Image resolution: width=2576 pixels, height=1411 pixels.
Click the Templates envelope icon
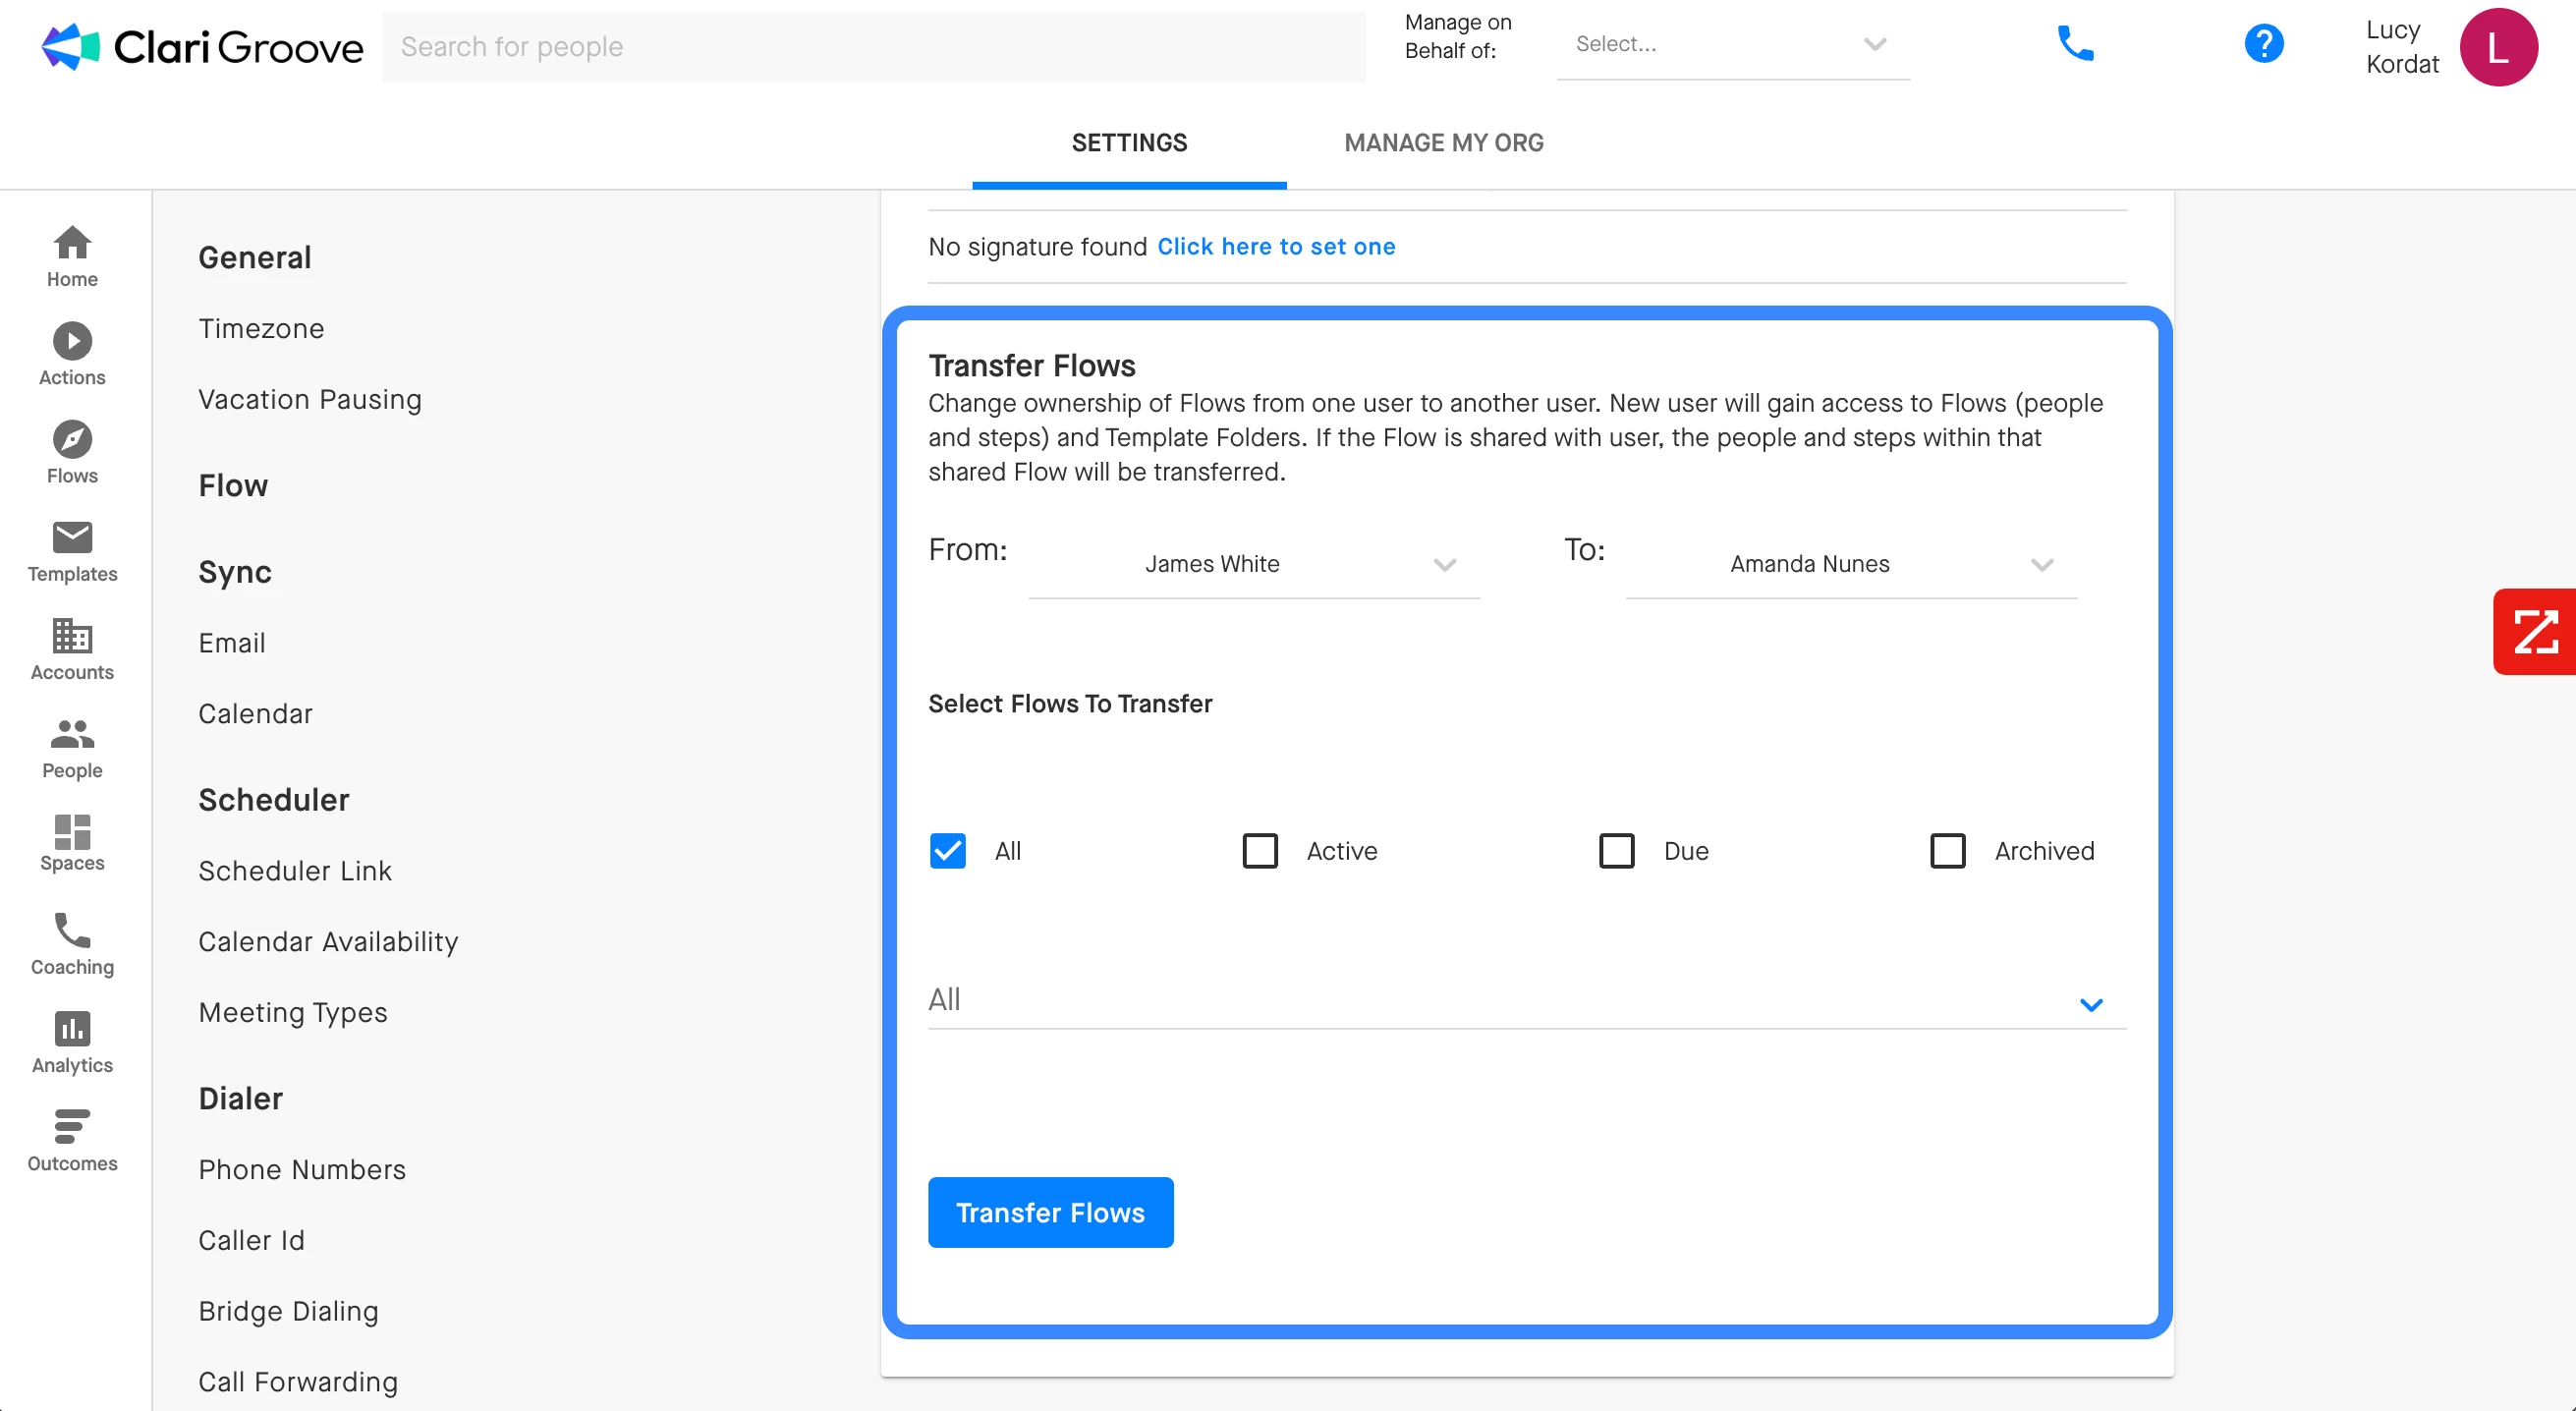72,538
